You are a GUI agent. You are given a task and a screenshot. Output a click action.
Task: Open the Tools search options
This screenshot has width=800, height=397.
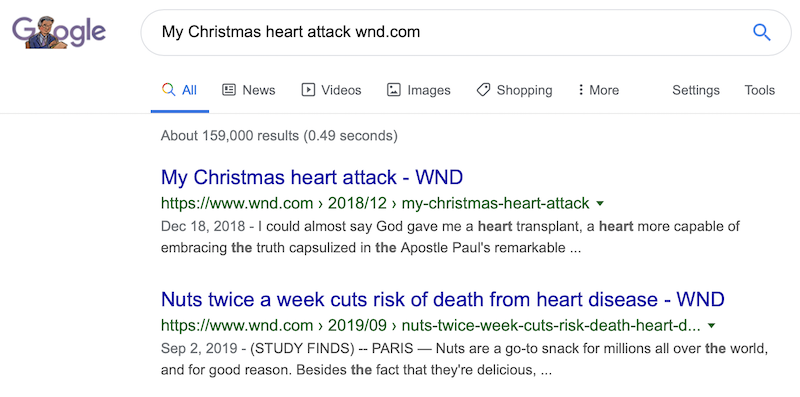(760, 90)
